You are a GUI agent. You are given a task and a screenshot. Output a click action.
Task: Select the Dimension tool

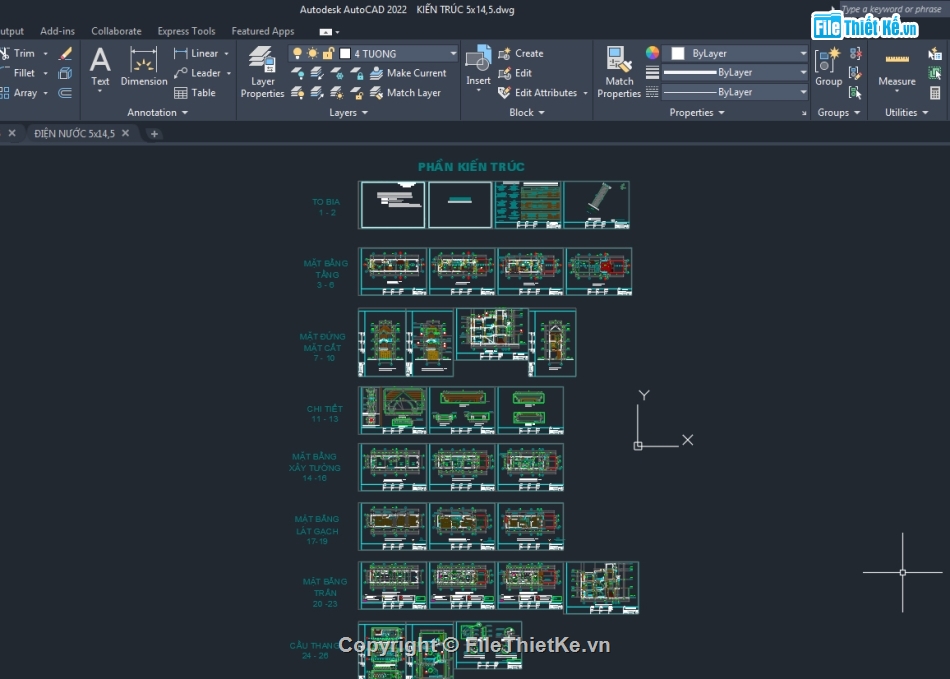coord(144,68)
